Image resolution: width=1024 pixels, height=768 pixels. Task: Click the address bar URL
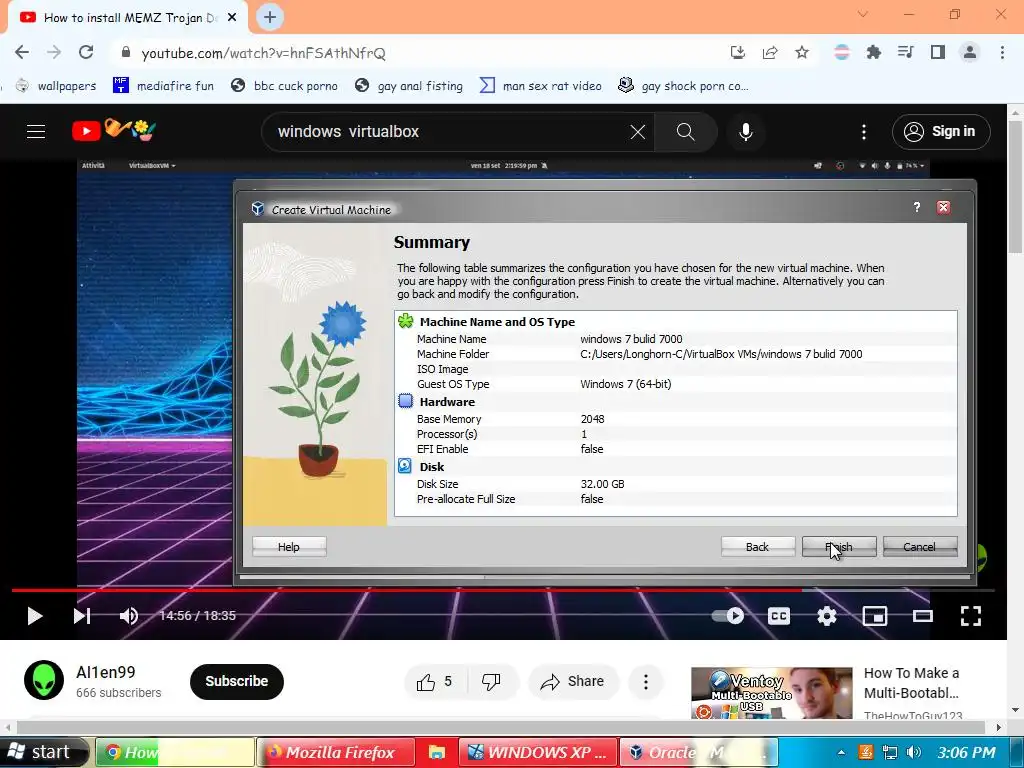(x=263, y=53)
